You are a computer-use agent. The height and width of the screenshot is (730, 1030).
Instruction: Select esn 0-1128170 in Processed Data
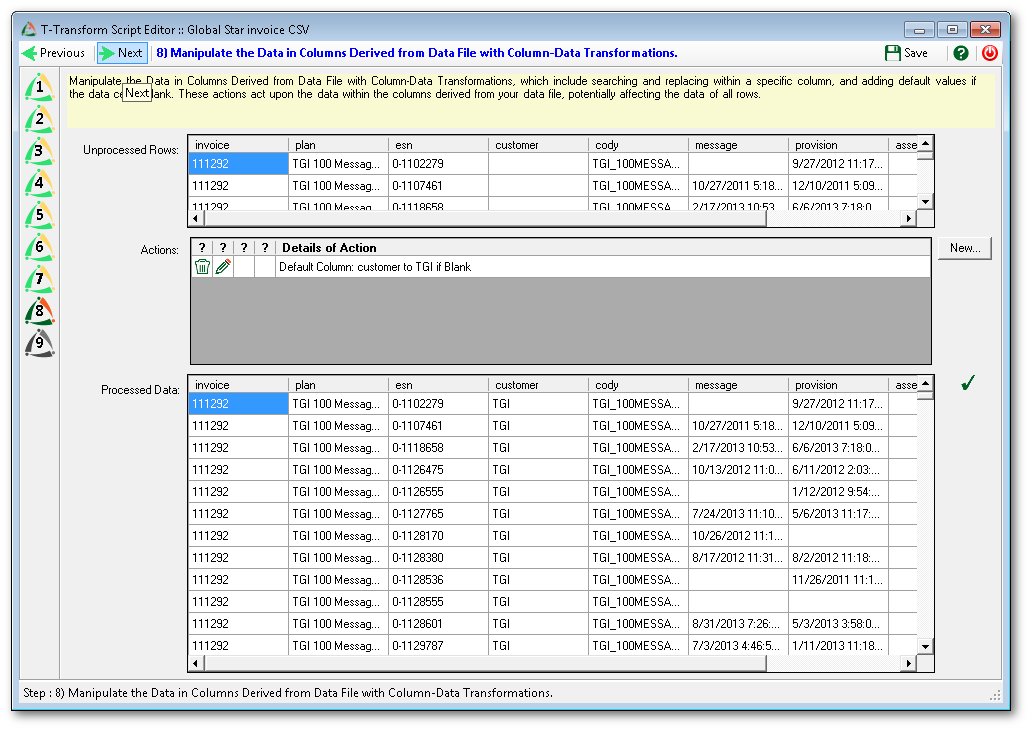coord(438,536)
